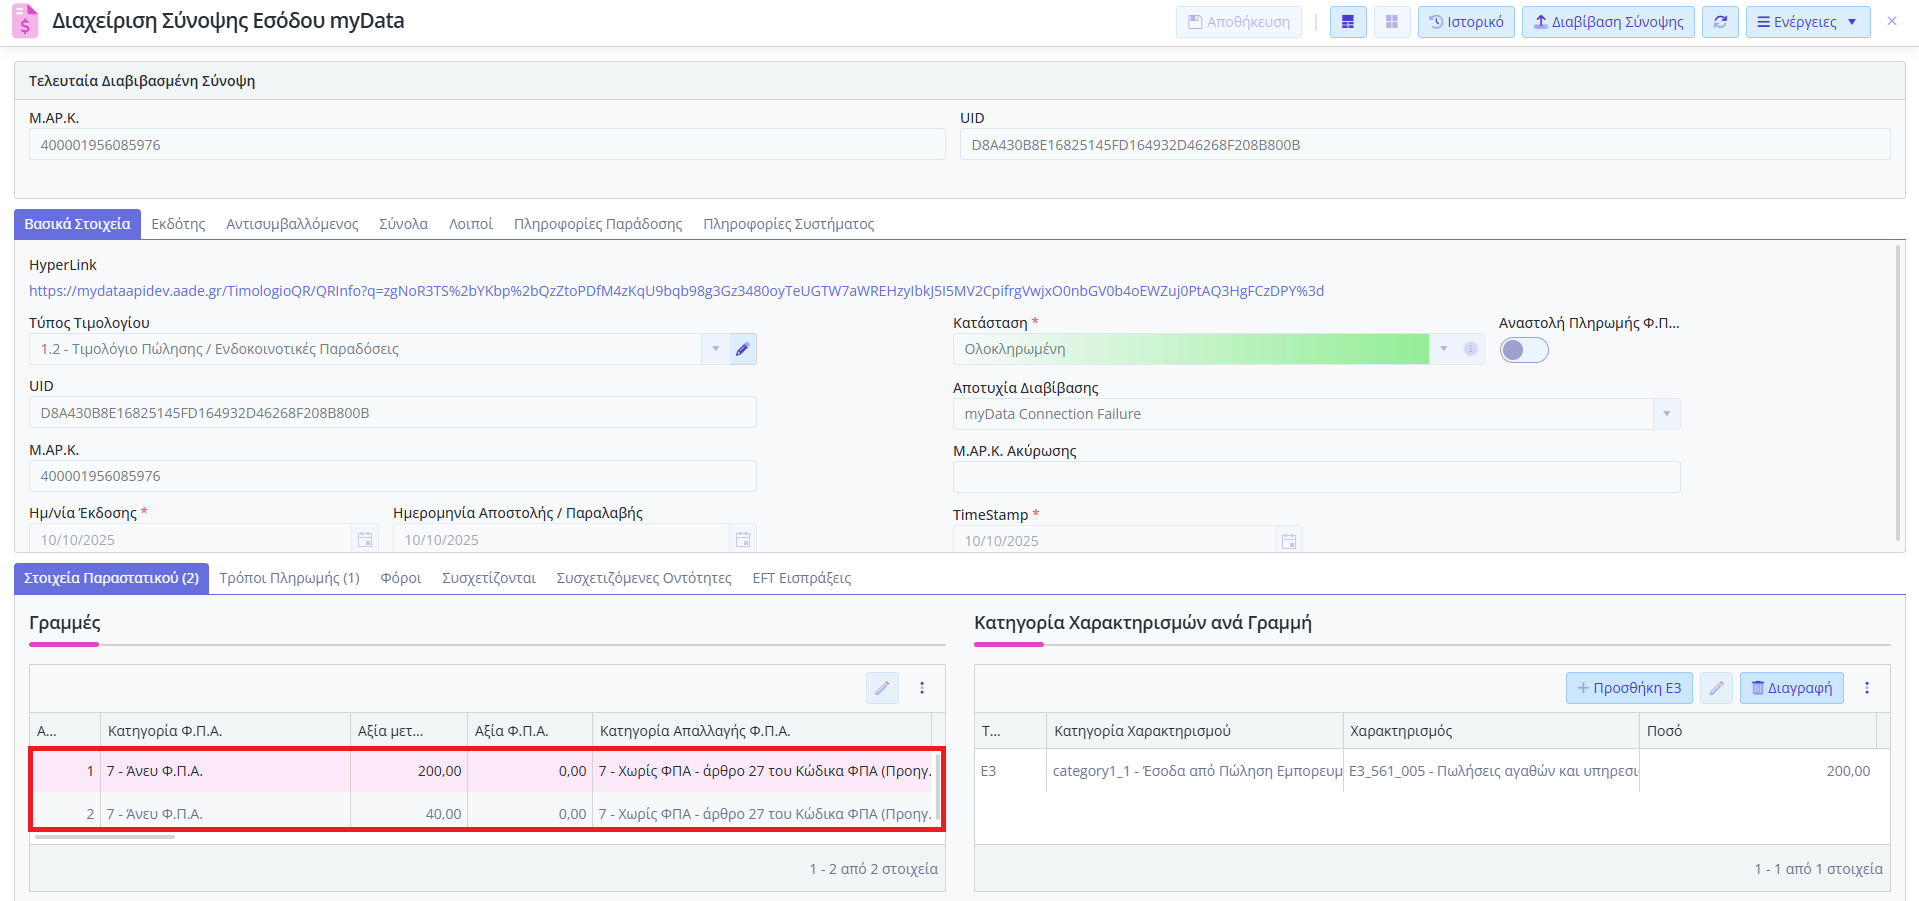Select the single-panel layout view icon

tap(1348, 22)
